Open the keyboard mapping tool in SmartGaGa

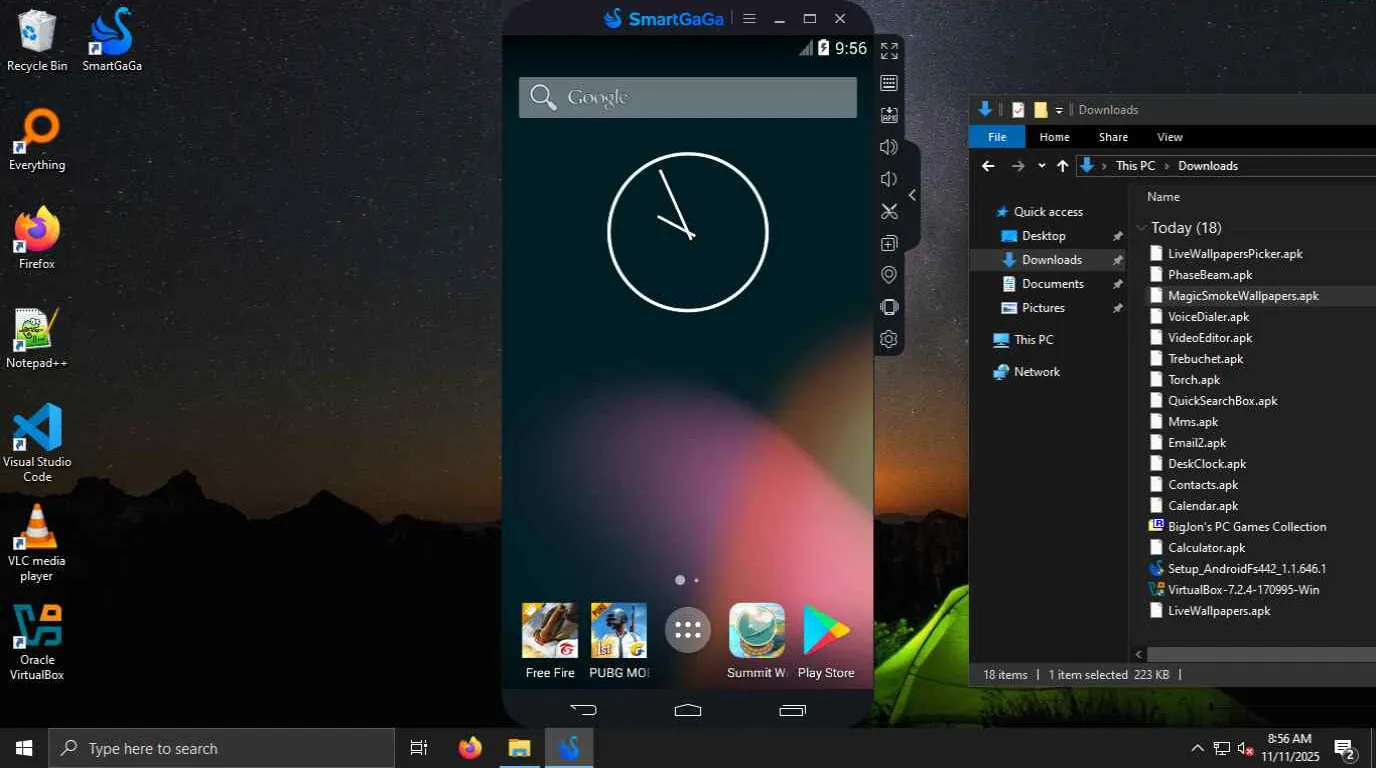click(x=889, y=83)
